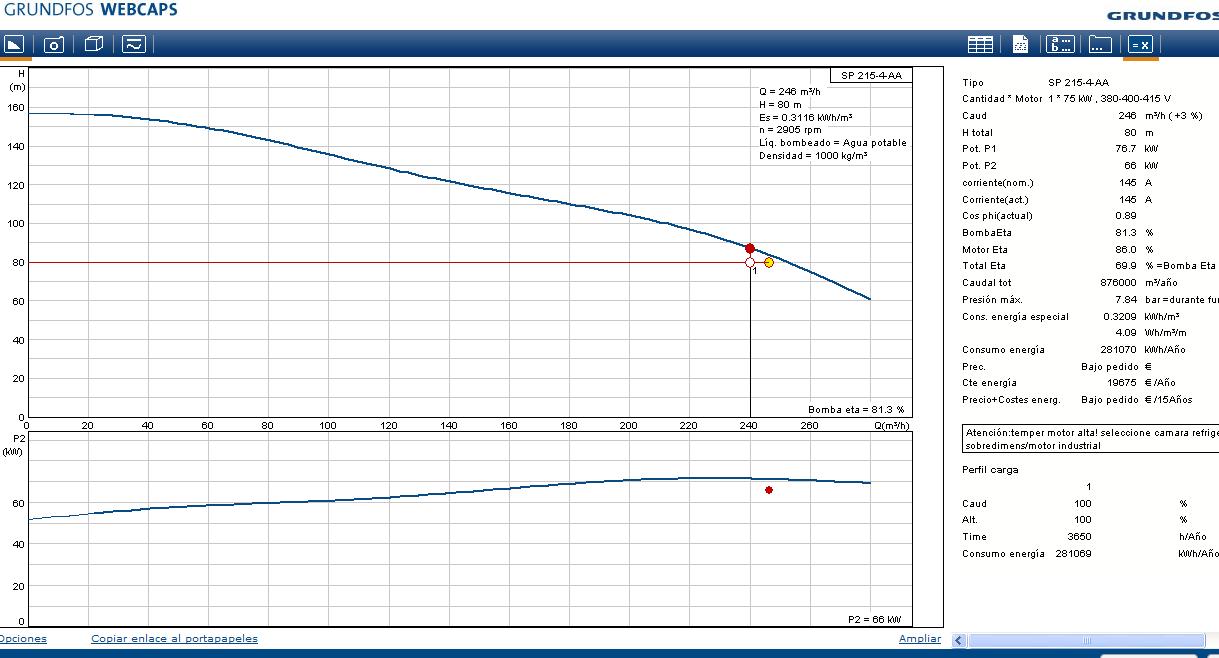Open the data table grid icon
This screenshot has width=1219, height=658.
(x=980, y=44)
